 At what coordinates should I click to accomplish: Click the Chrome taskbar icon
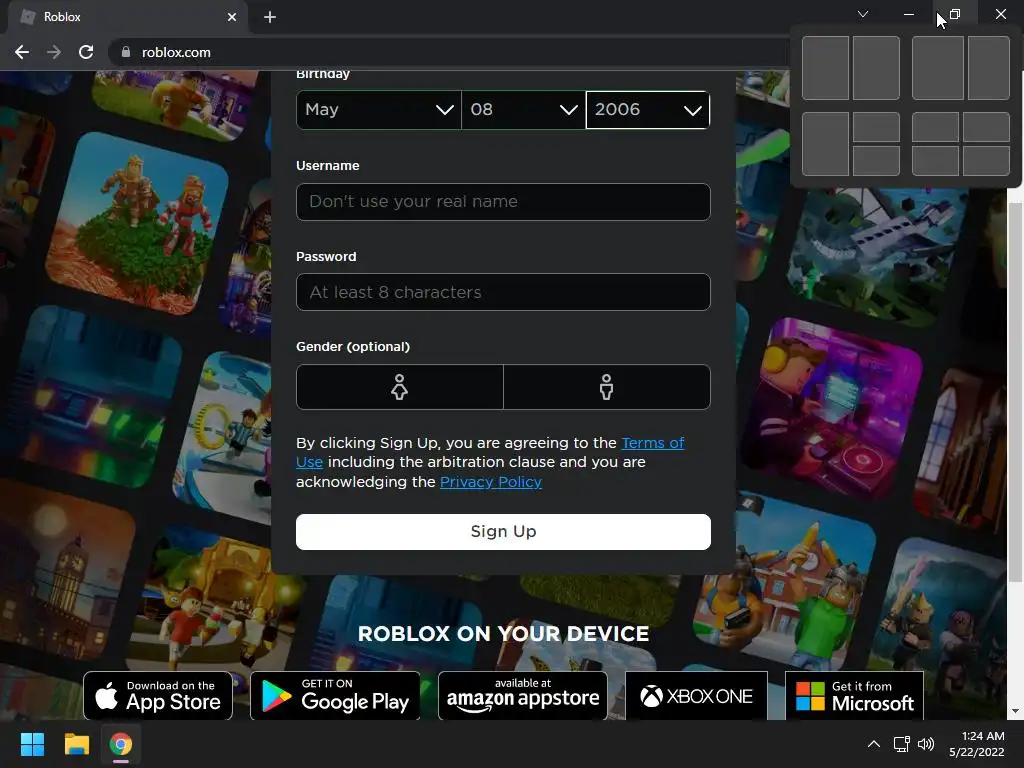(121, 744)
